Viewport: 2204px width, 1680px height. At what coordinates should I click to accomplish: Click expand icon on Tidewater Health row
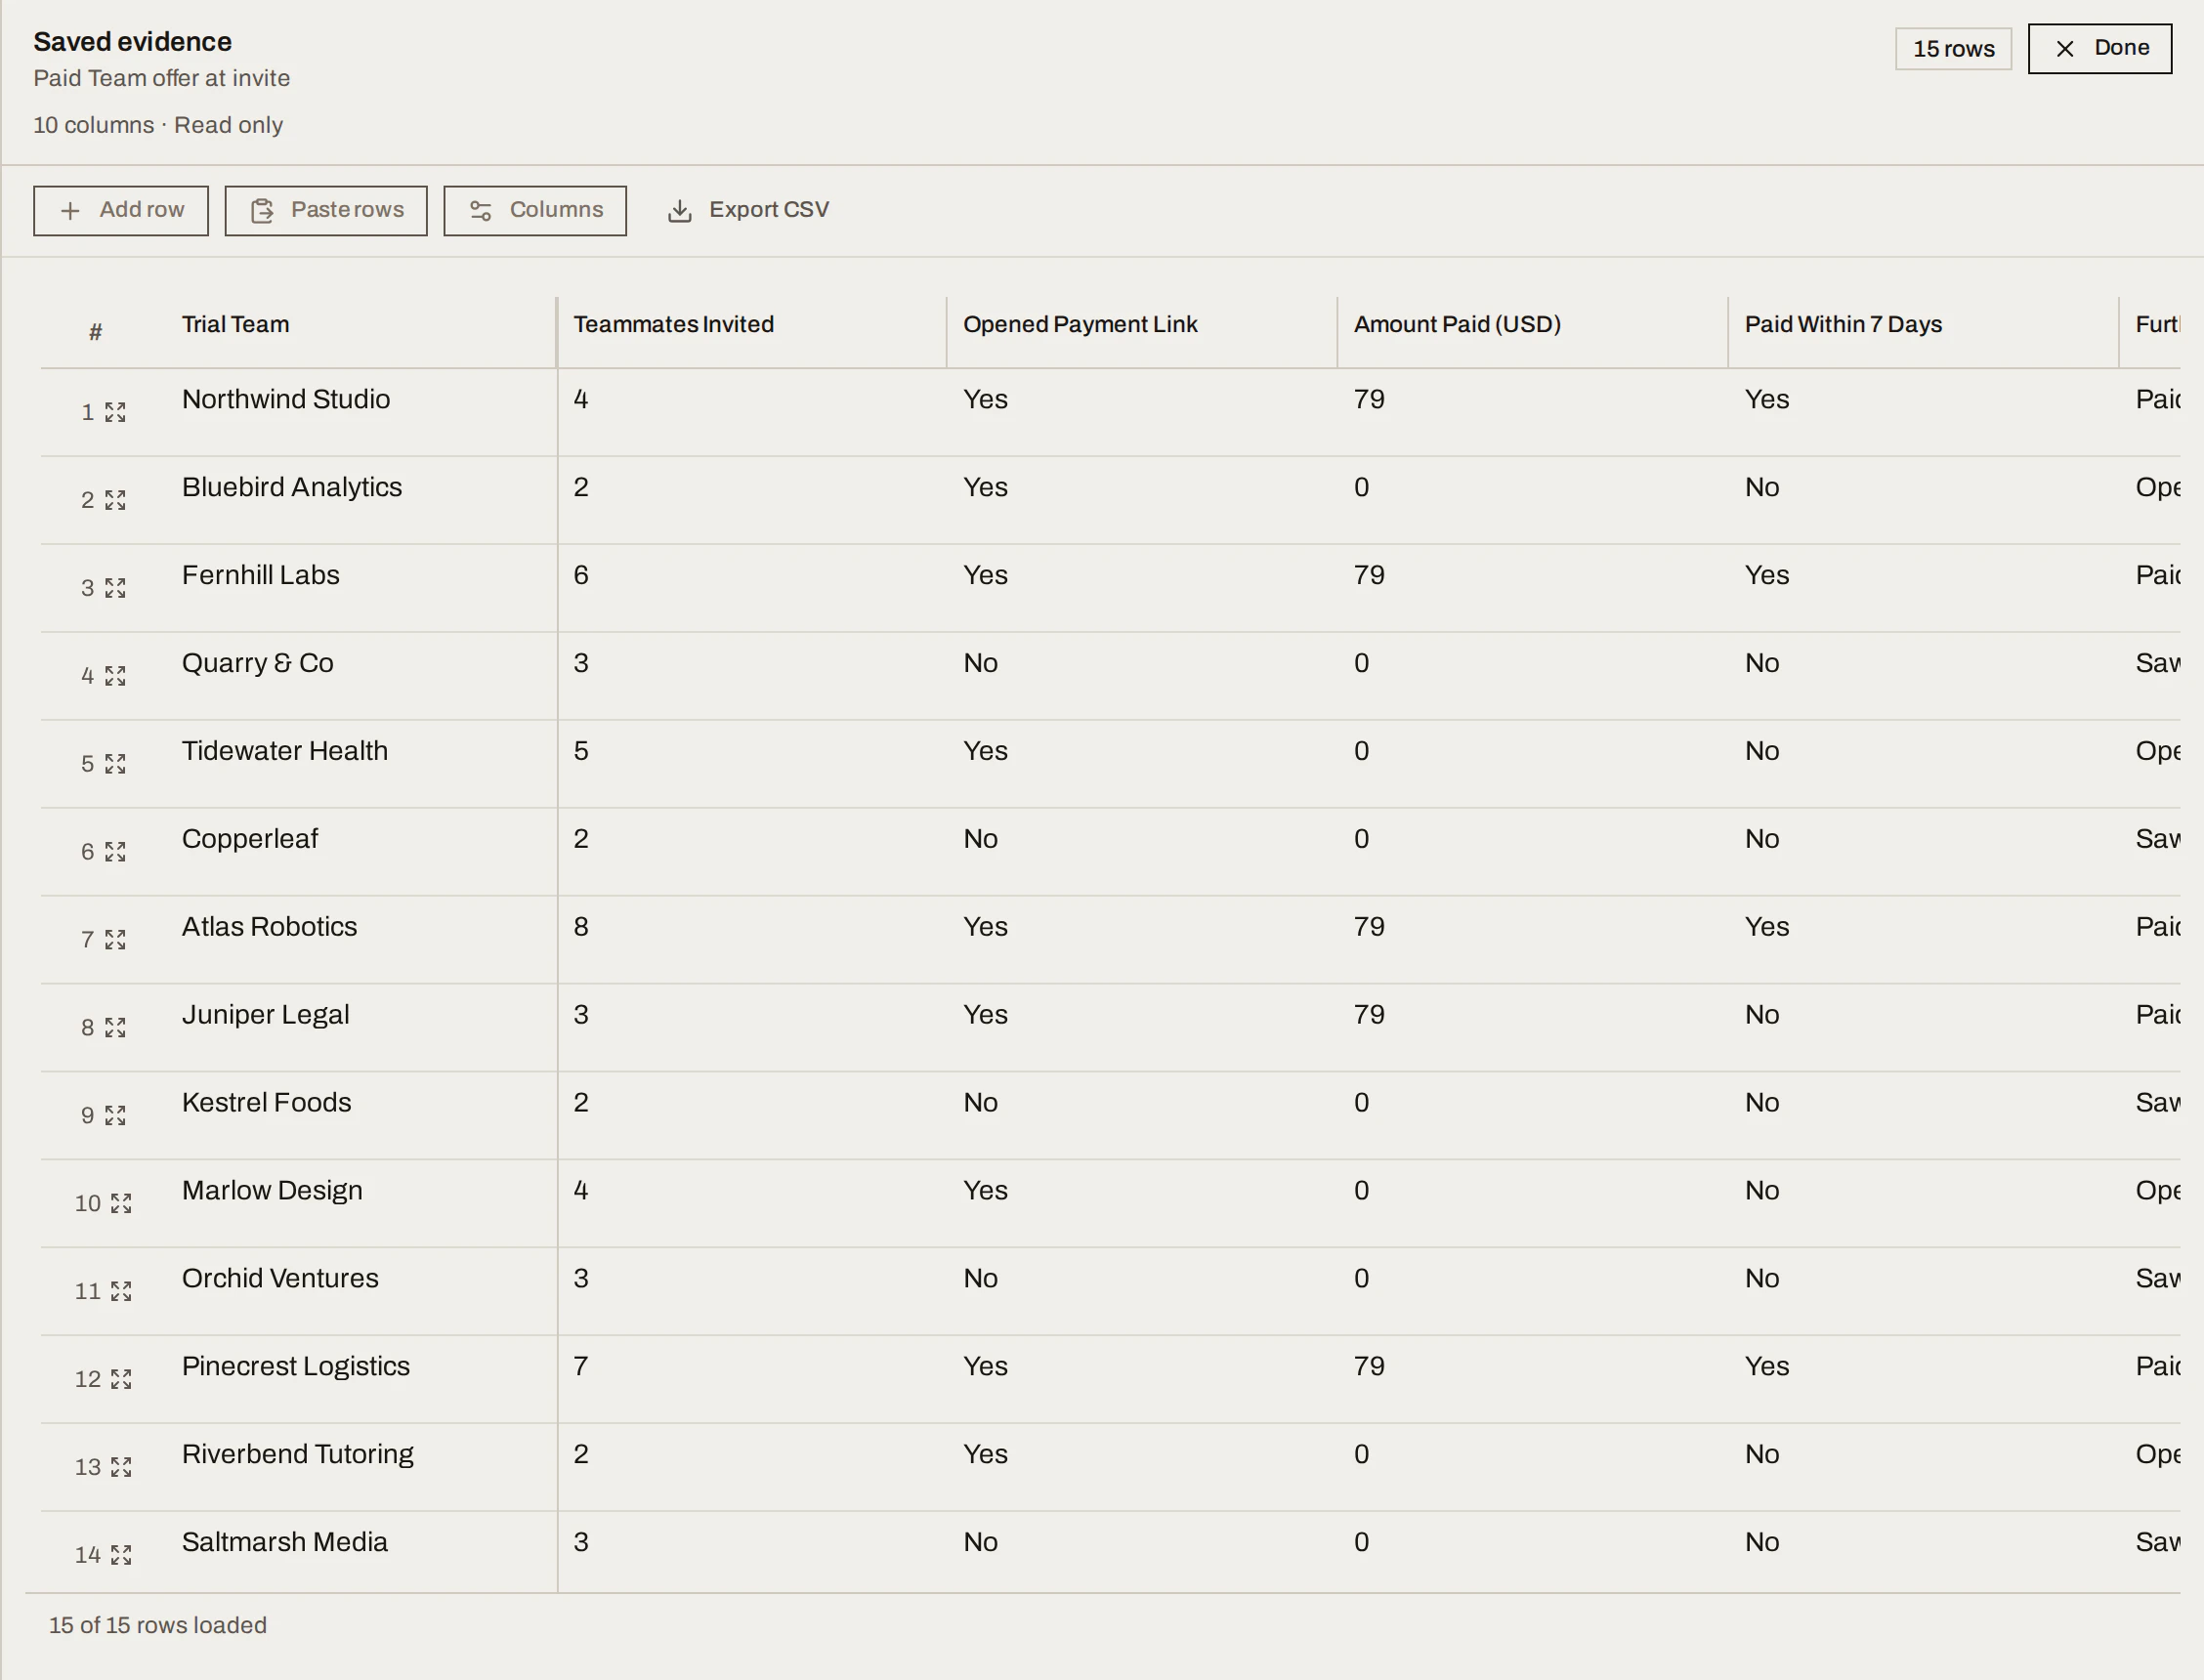pos(115,764)
